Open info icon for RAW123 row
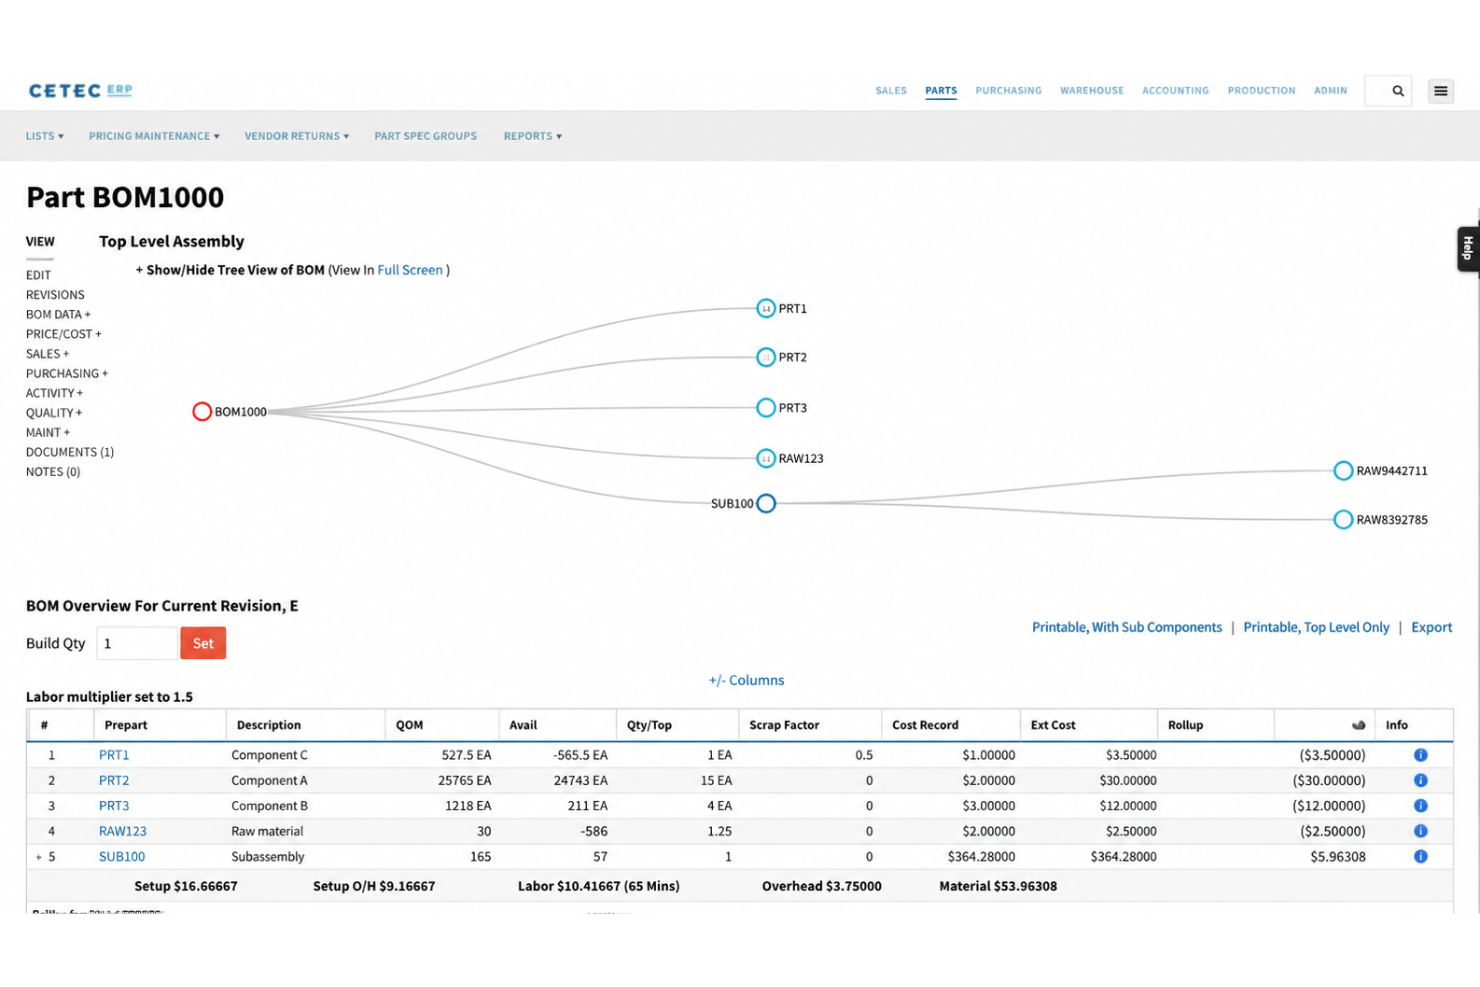 pyautogui.click(x=1421, y=831)
